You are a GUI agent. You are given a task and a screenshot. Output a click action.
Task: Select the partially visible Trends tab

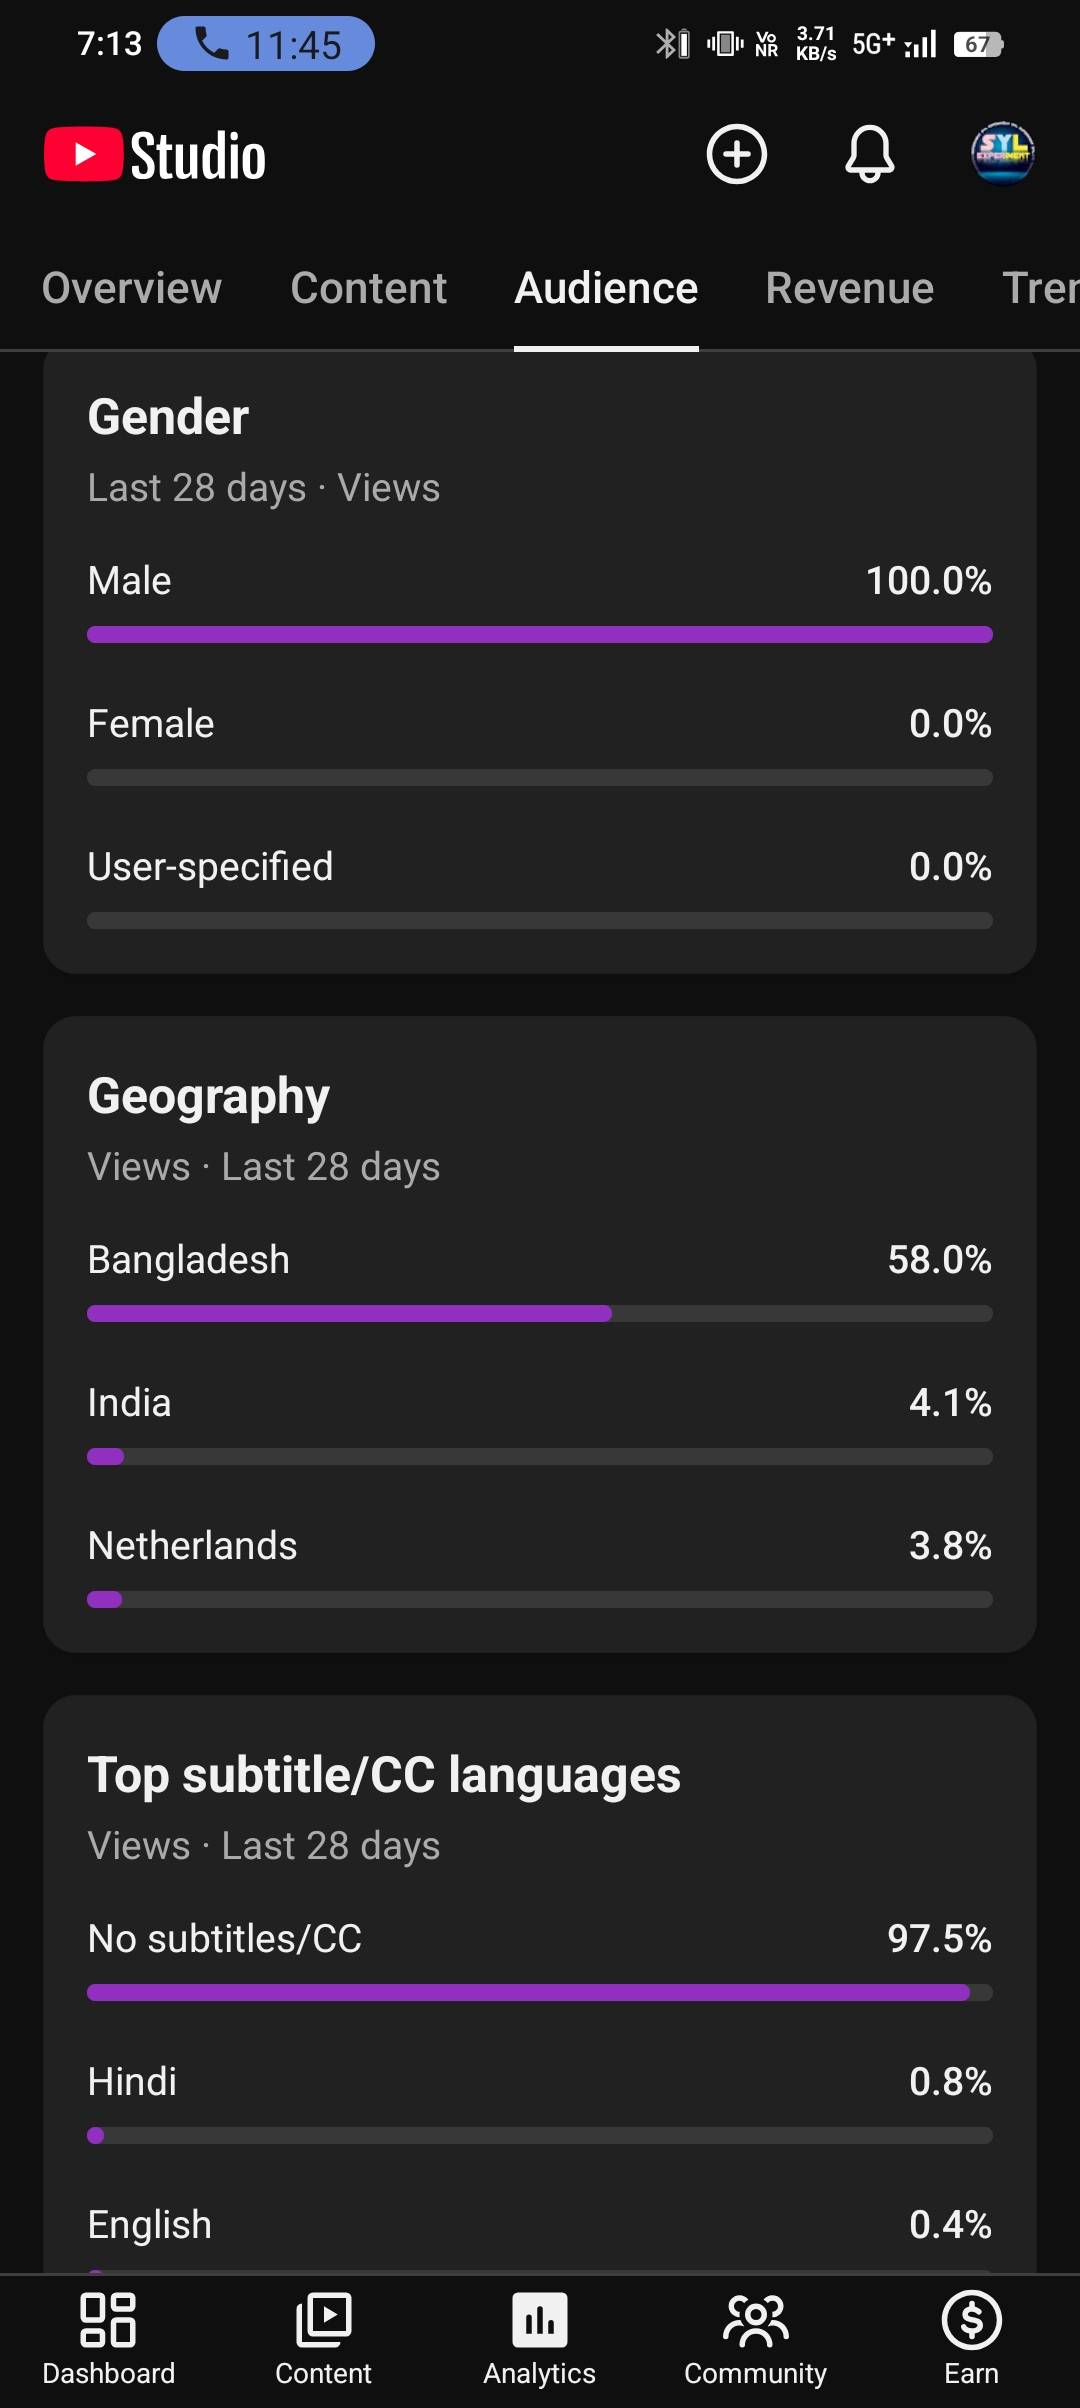click(x=1040, y=289)
